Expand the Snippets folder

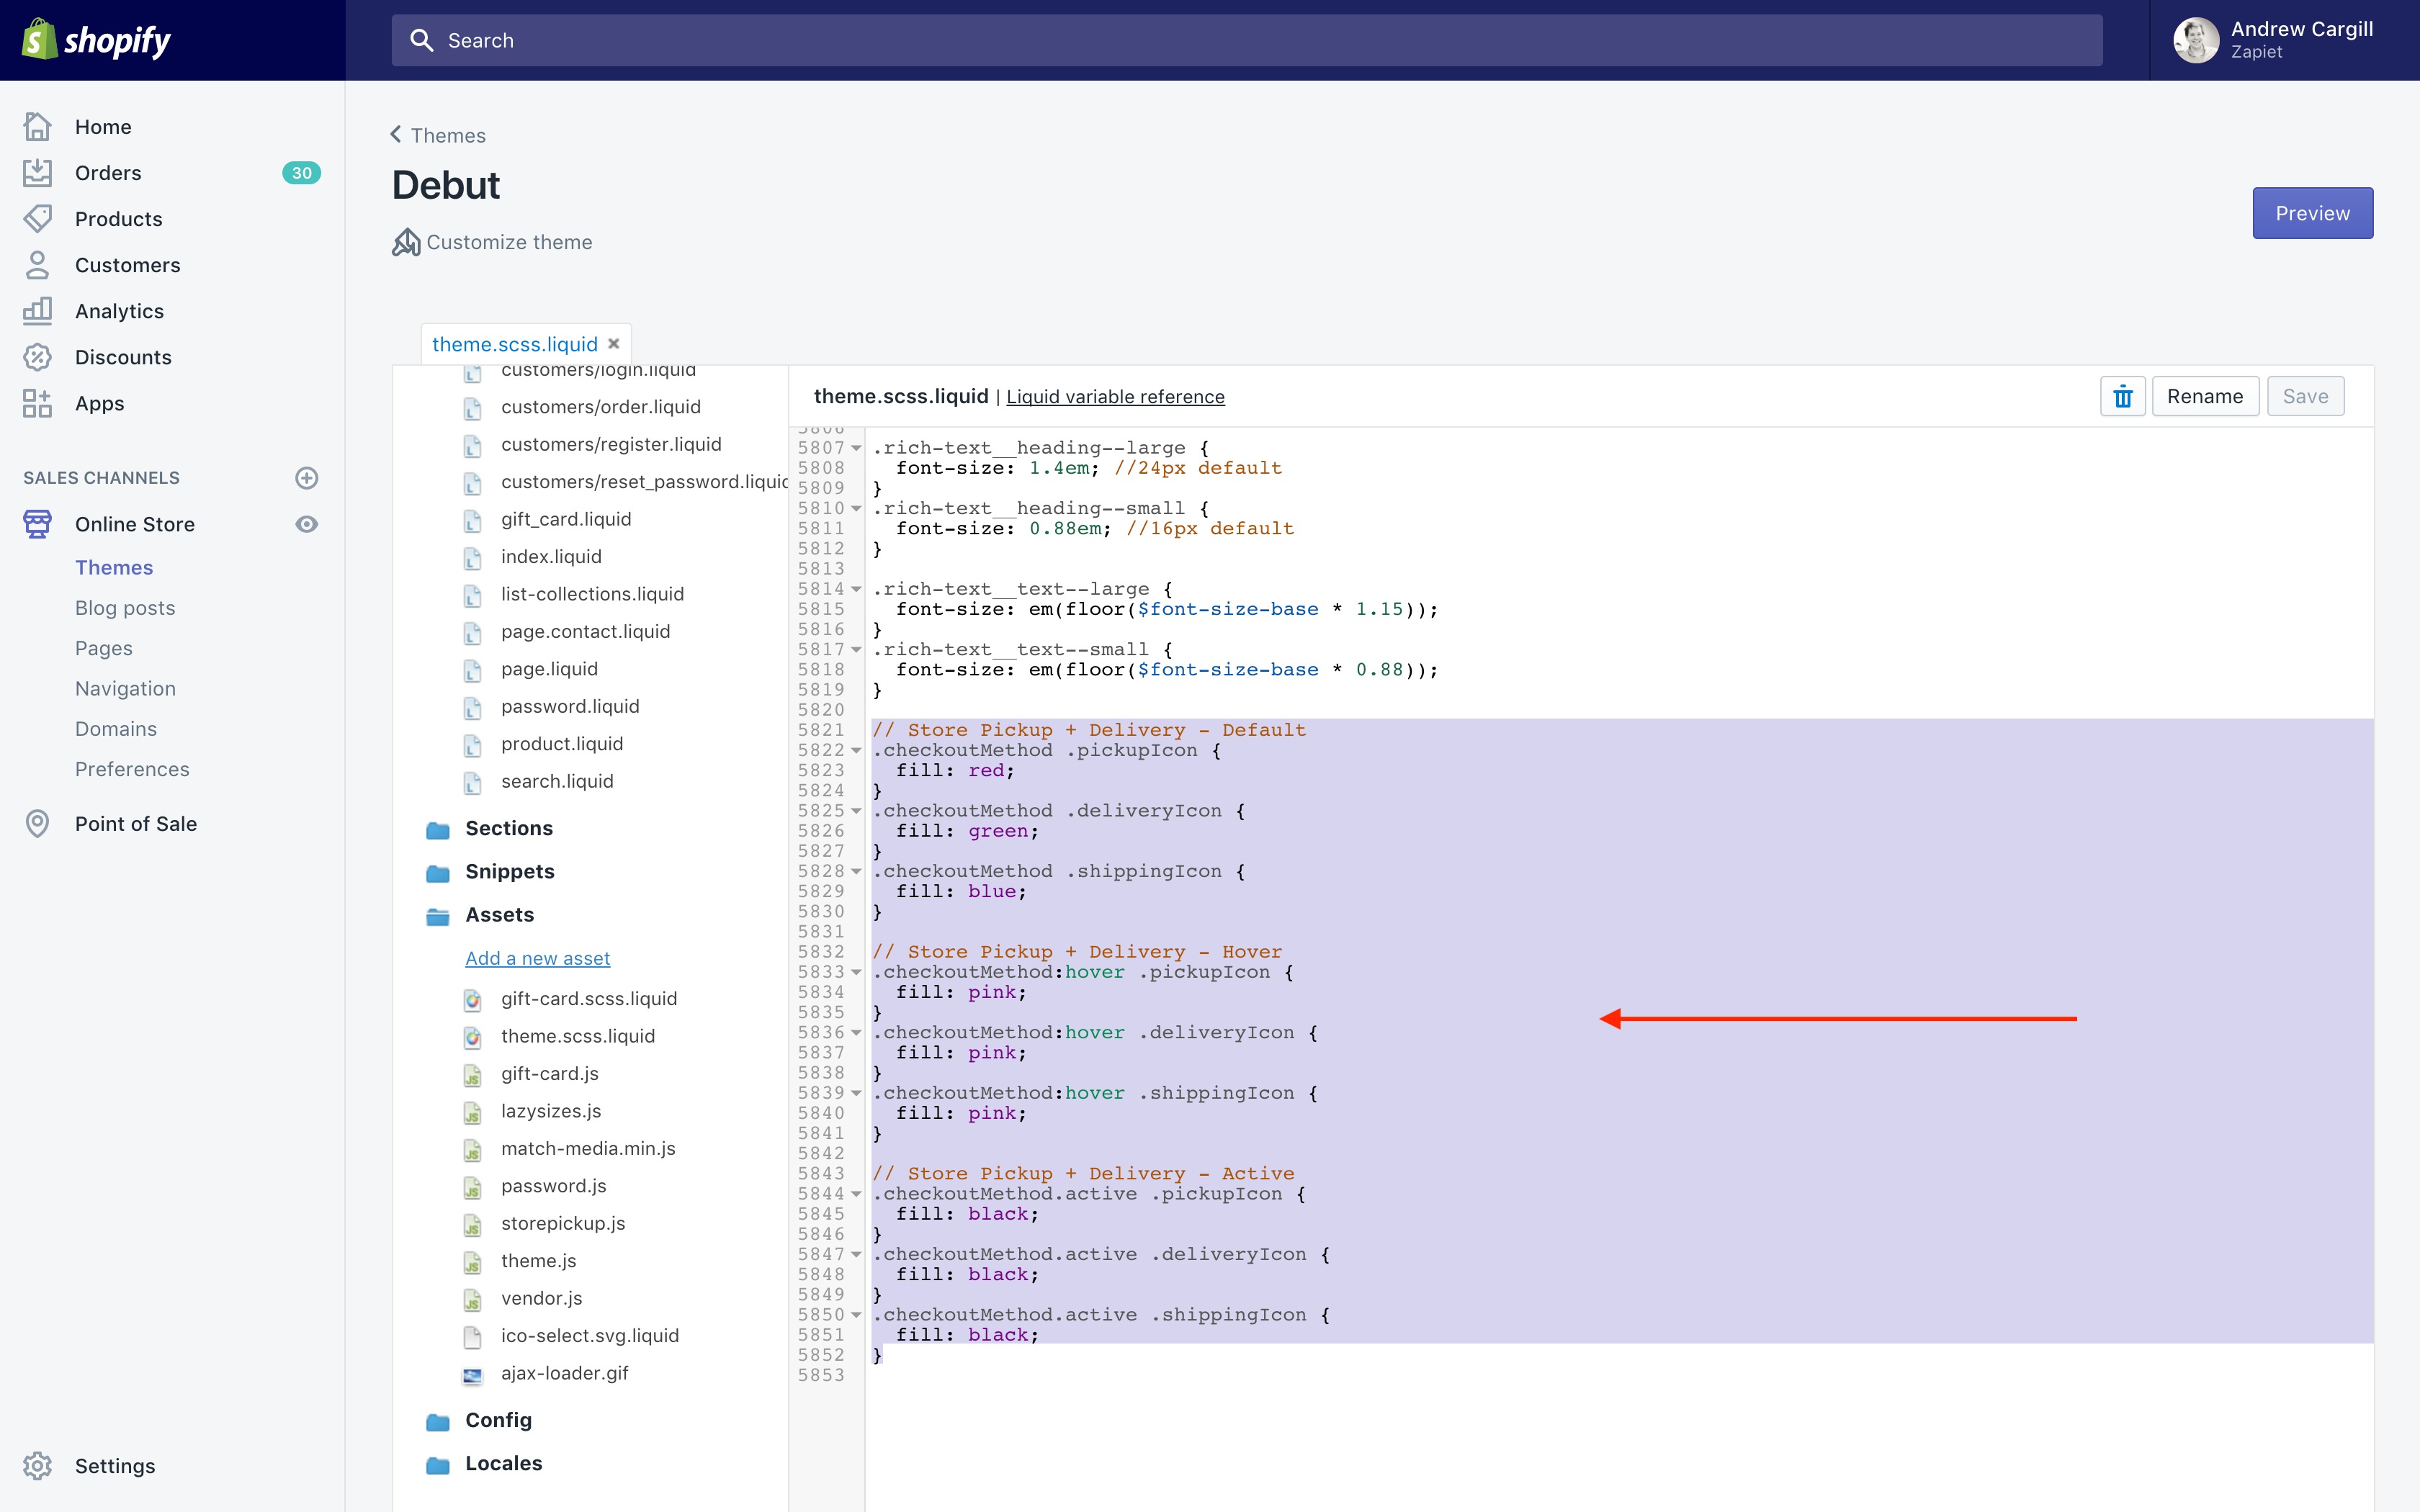point(509,871)
